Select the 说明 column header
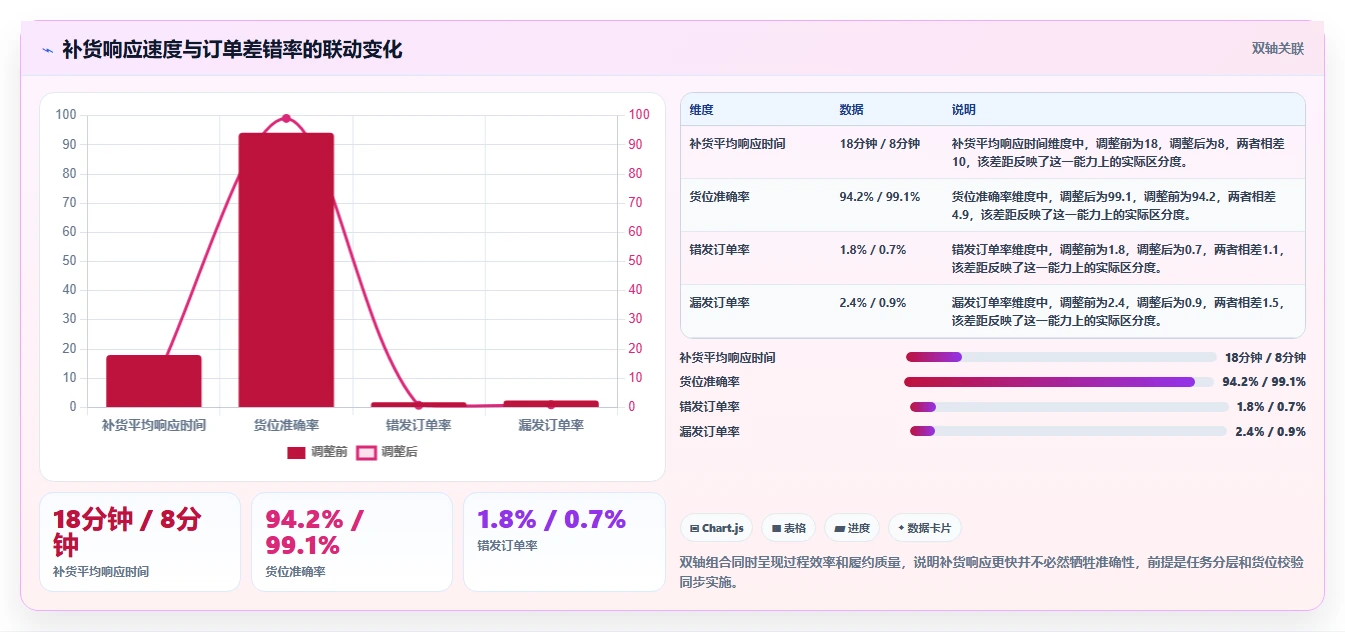 964,110
